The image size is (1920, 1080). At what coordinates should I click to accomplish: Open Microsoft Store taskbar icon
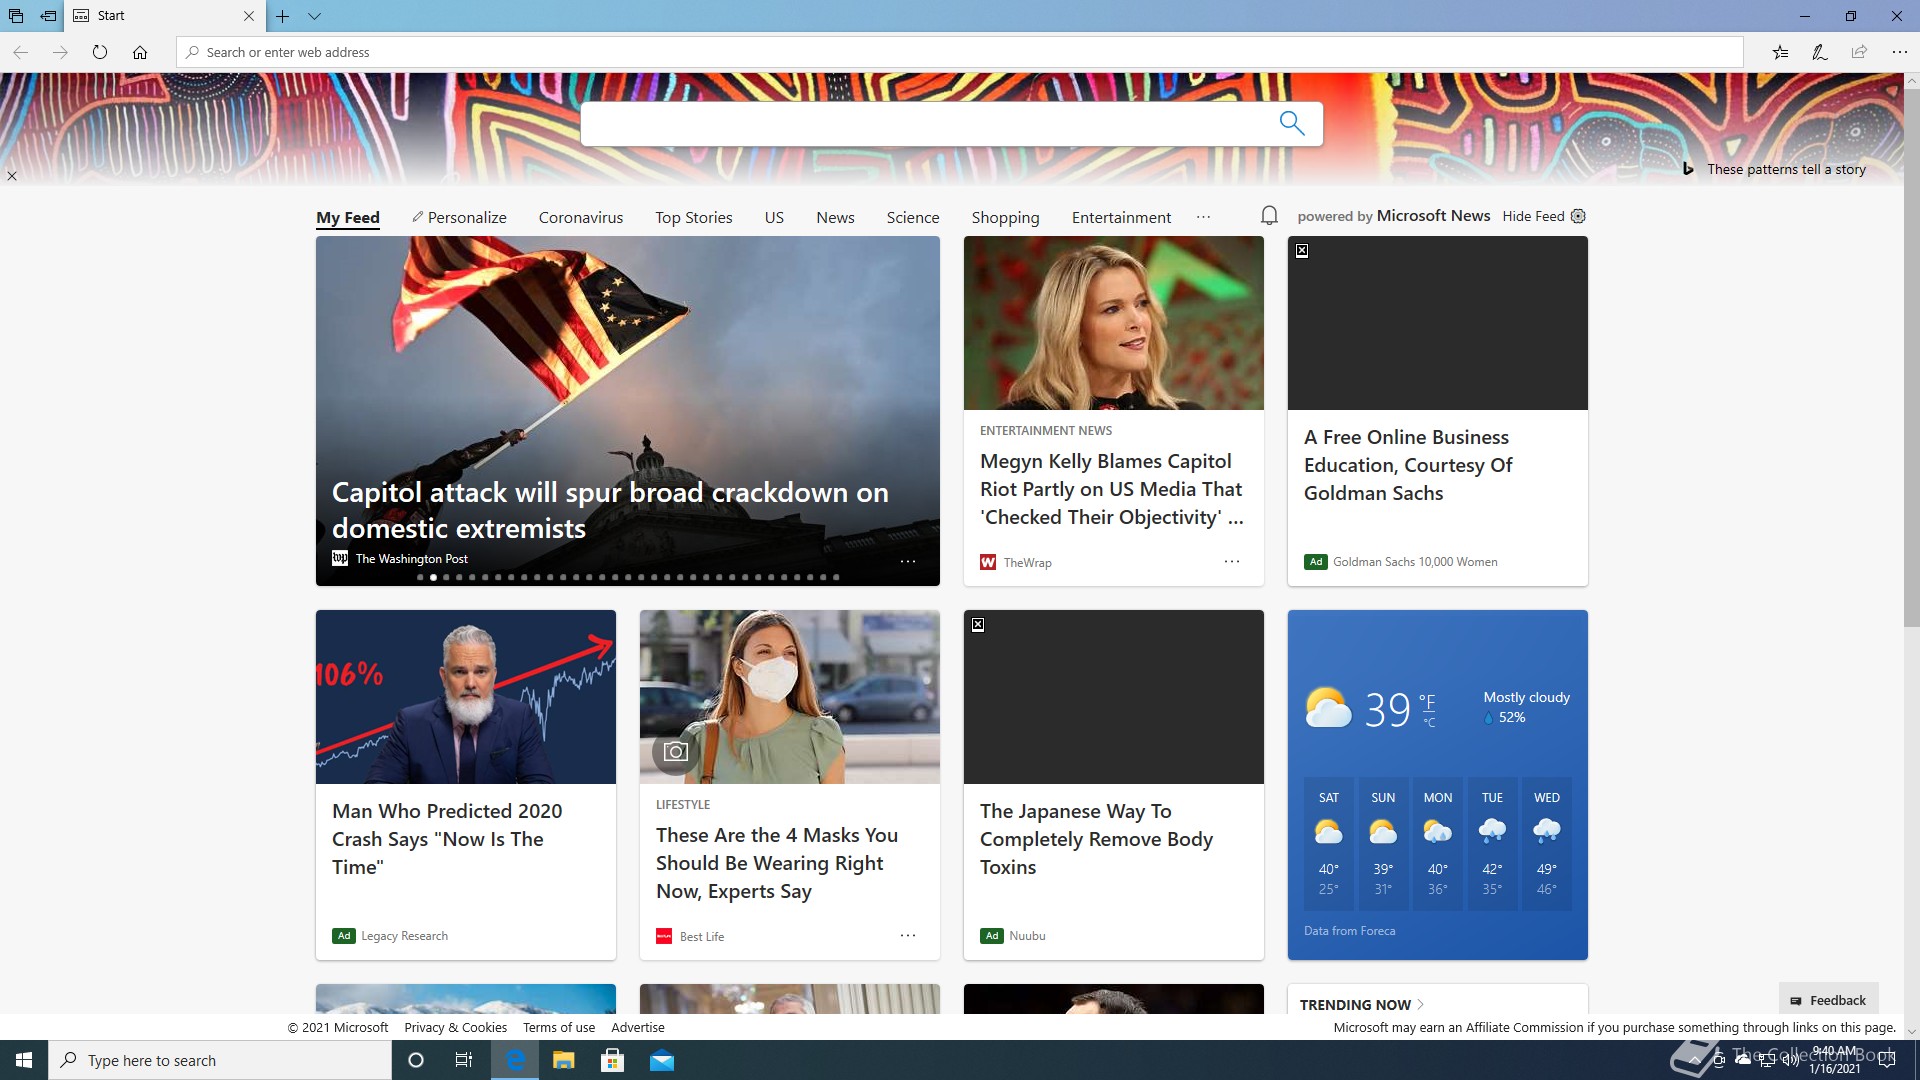[x=612, y=1060]
